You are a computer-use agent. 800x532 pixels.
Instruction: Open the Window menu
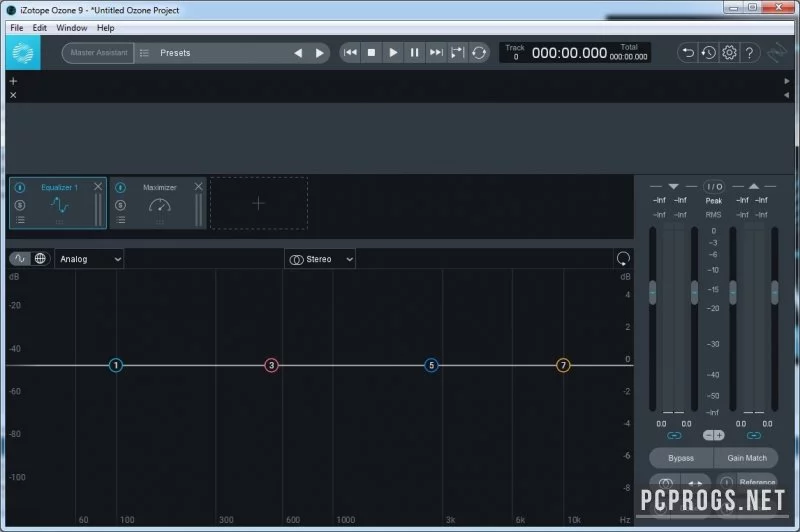[71, 28]
